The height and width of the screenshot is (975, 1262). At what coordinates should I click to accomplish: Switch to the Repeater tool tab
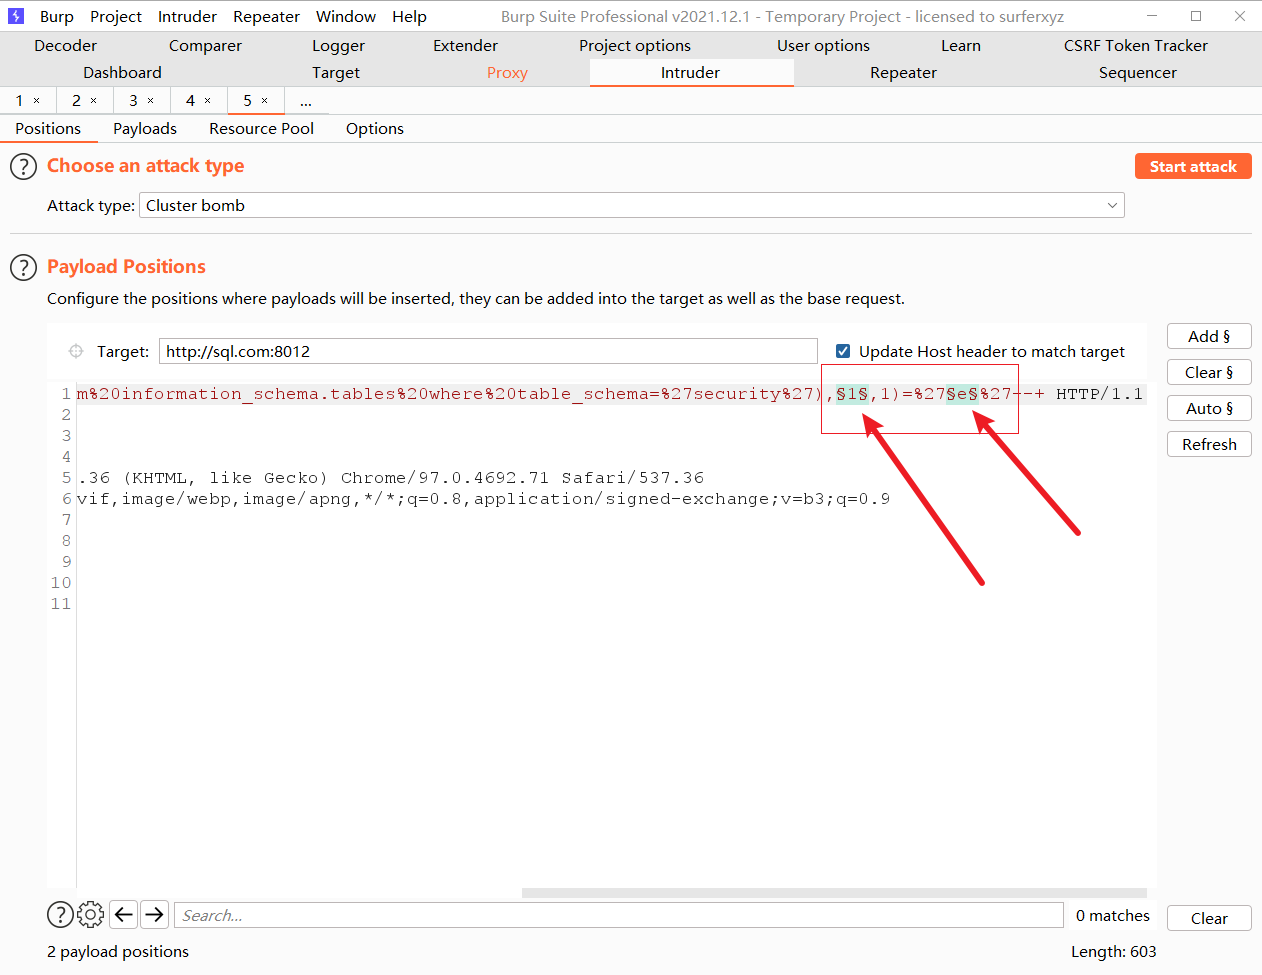pyautogui.click(x=903, y=73)
